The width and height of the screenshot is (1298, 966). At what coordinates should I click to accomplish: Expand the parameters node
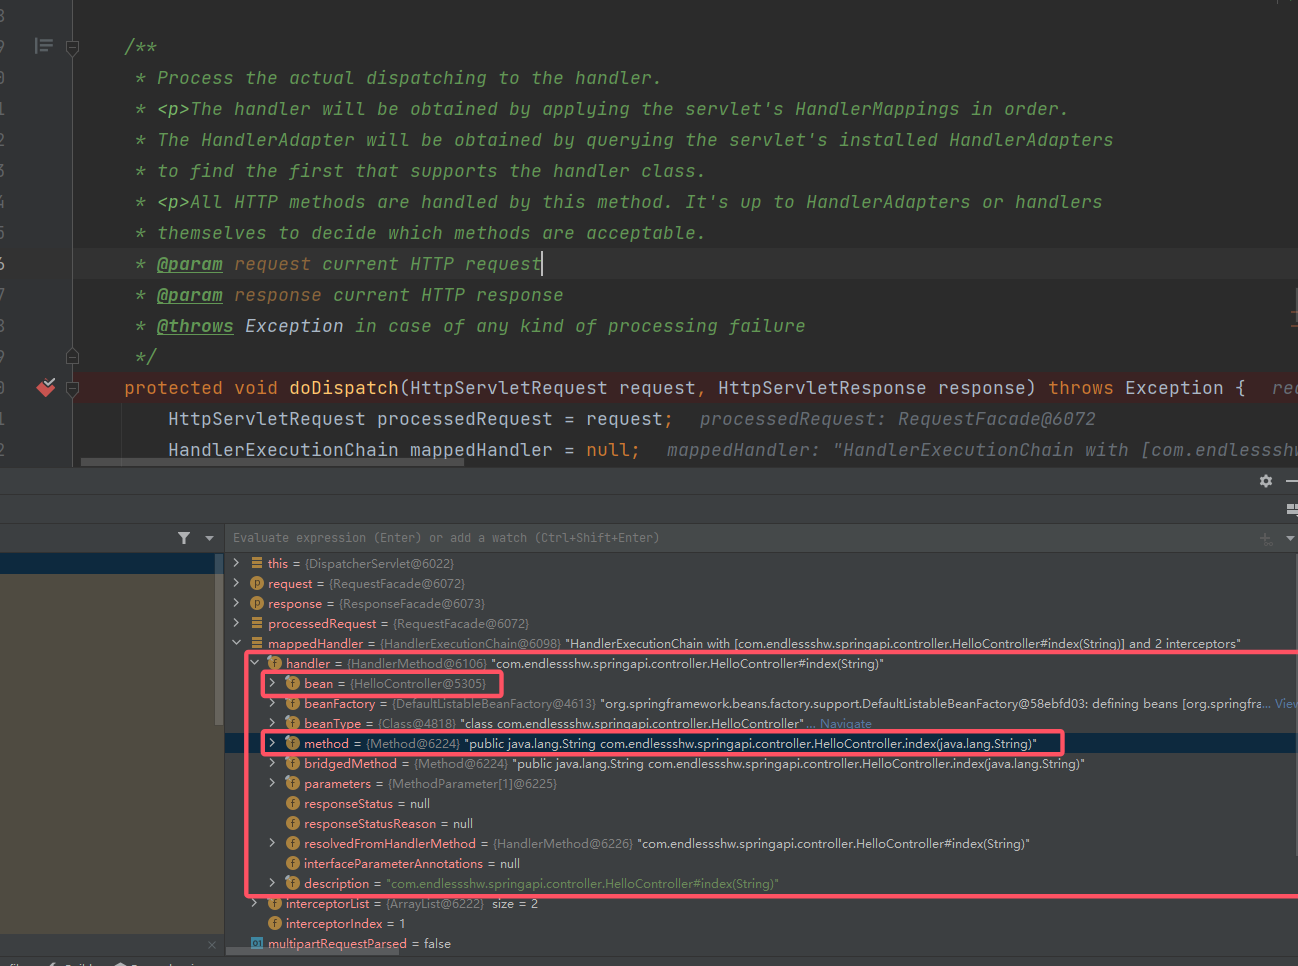click(272, 783)
